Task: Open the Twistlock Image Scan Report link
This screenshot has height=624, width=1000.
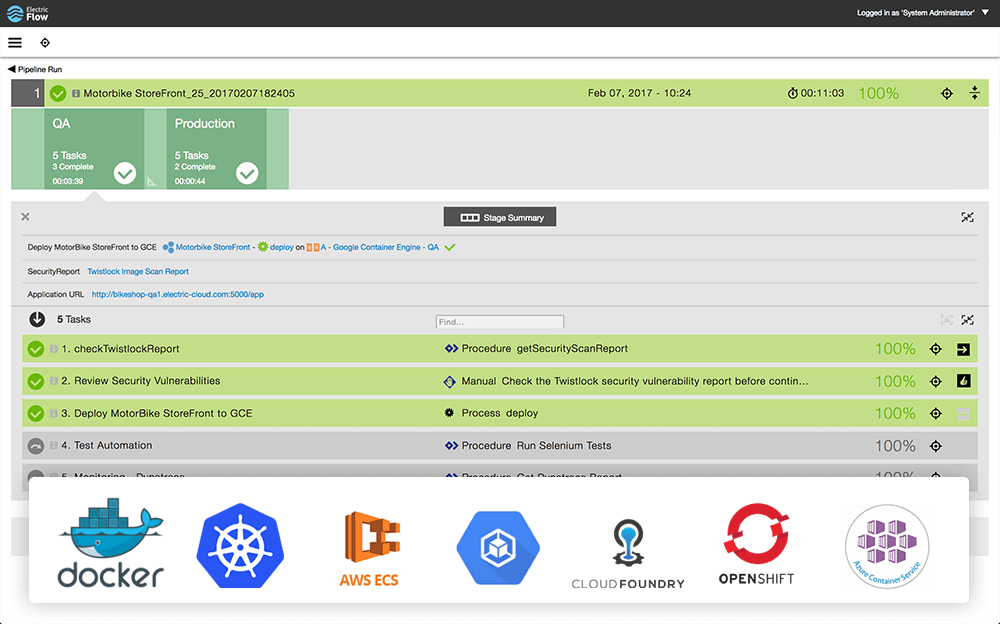Action: click(138, 271)
